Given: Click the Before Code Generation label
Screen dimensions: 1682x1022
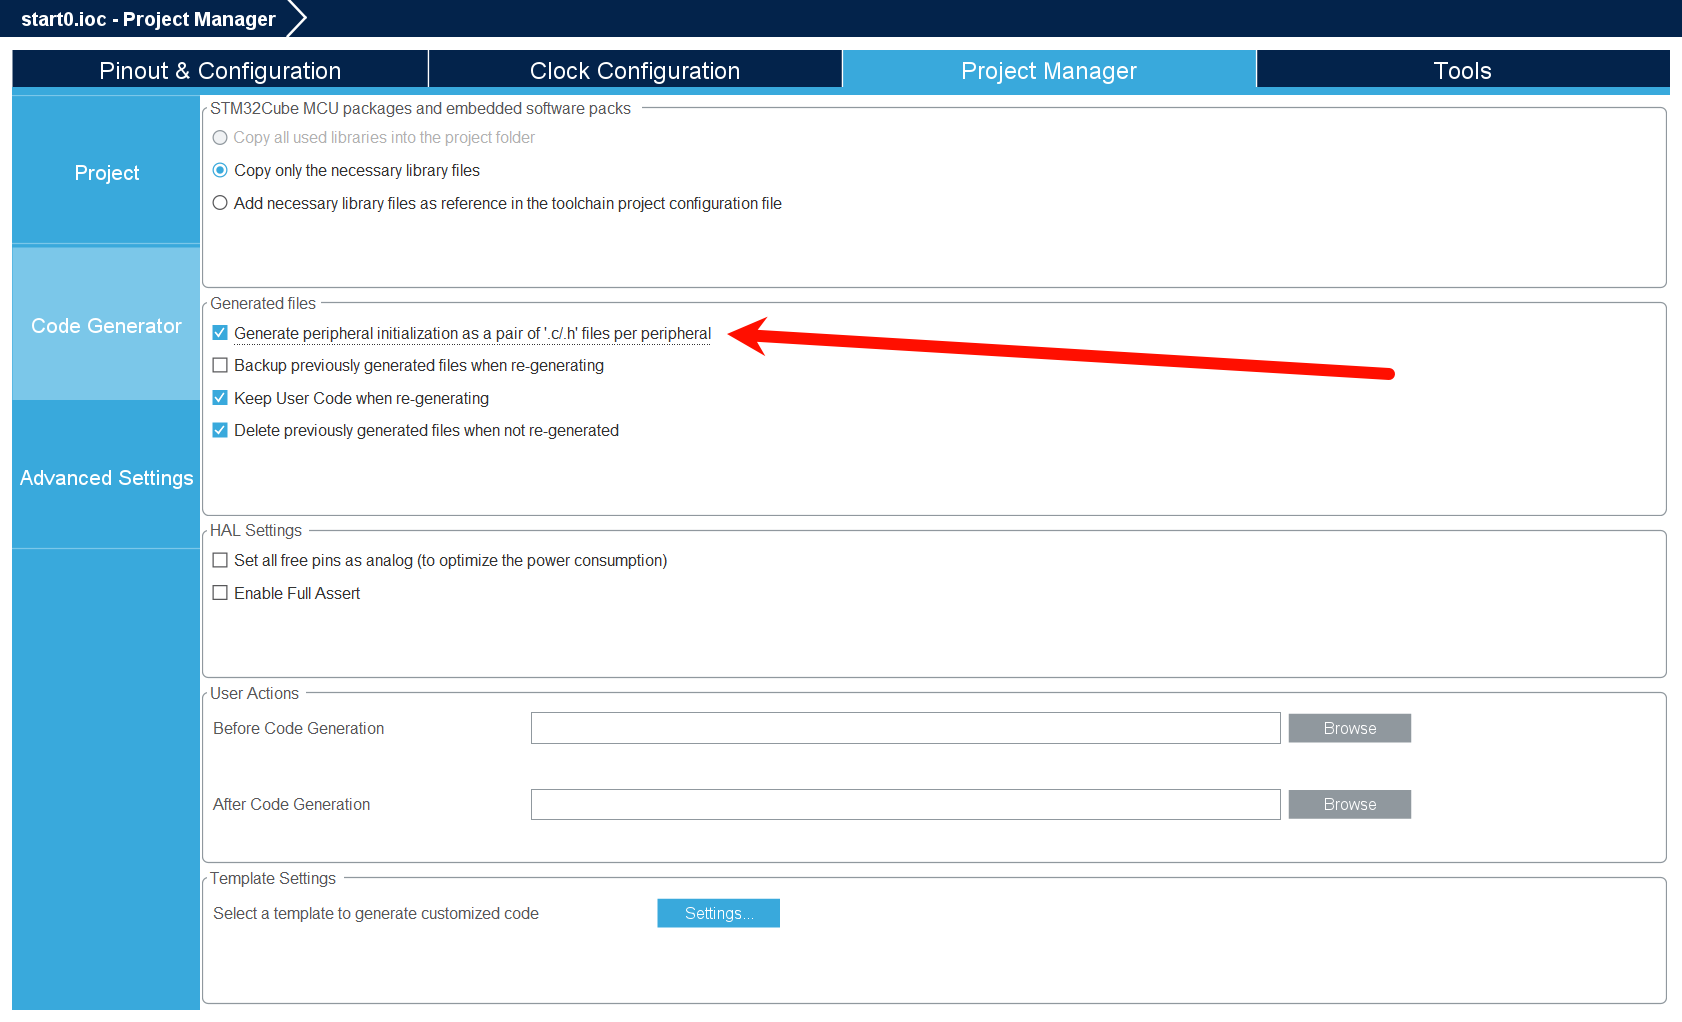Looking at the screenshot, I should 298,728.
